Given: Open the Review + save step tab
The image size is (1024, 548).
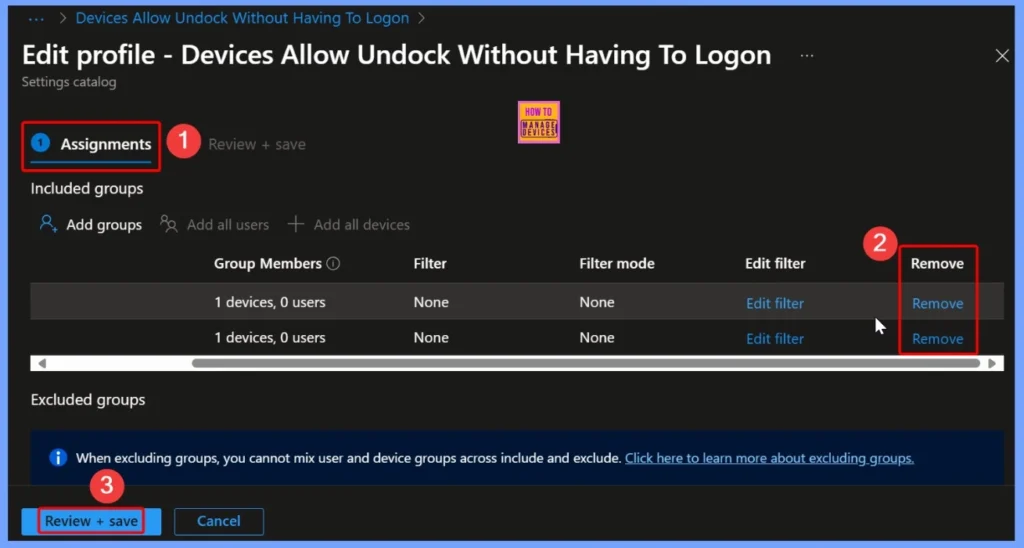Looking at the screenshot, I should tap(257, 144).
